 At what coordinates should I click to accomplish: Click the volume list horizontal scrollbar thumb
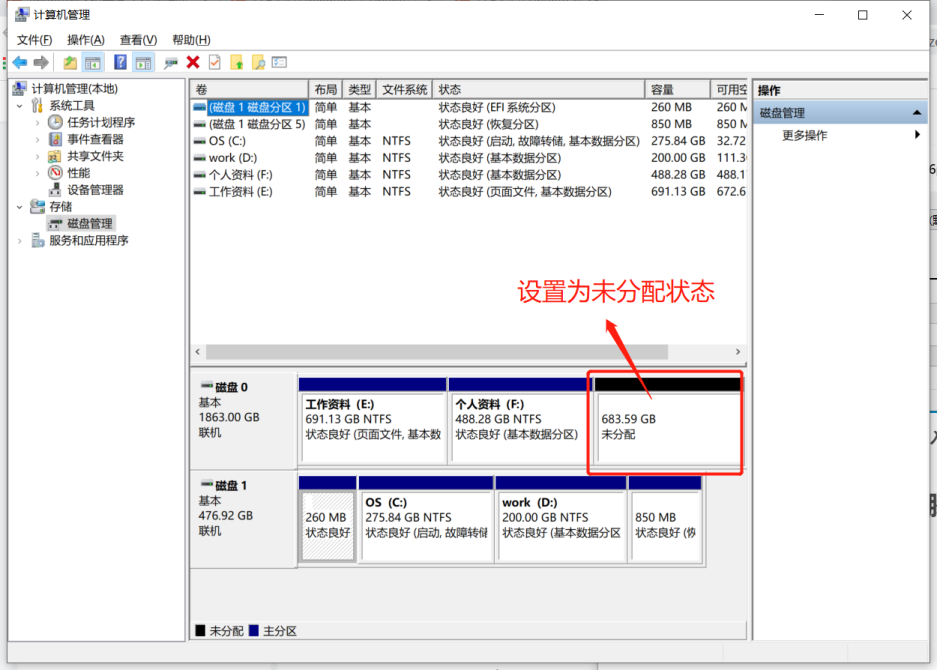coord(437,352)
